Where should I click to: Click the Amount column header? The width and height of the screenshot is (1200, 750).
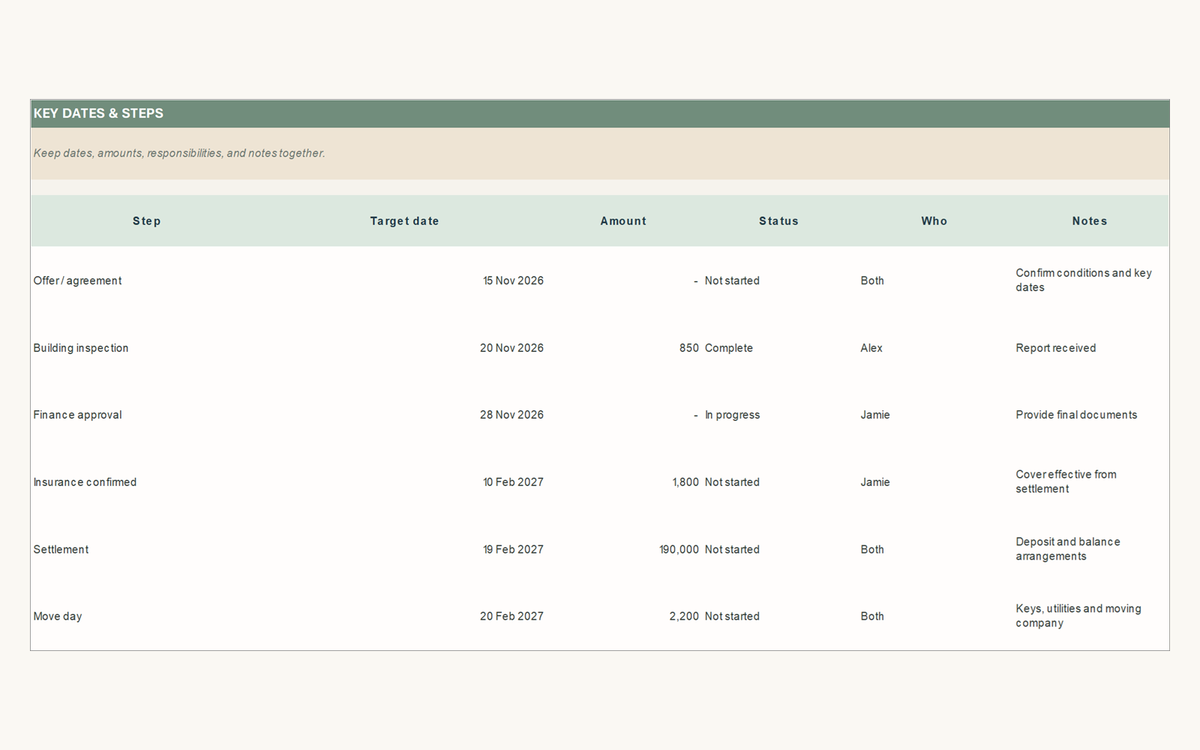point(623,221)
